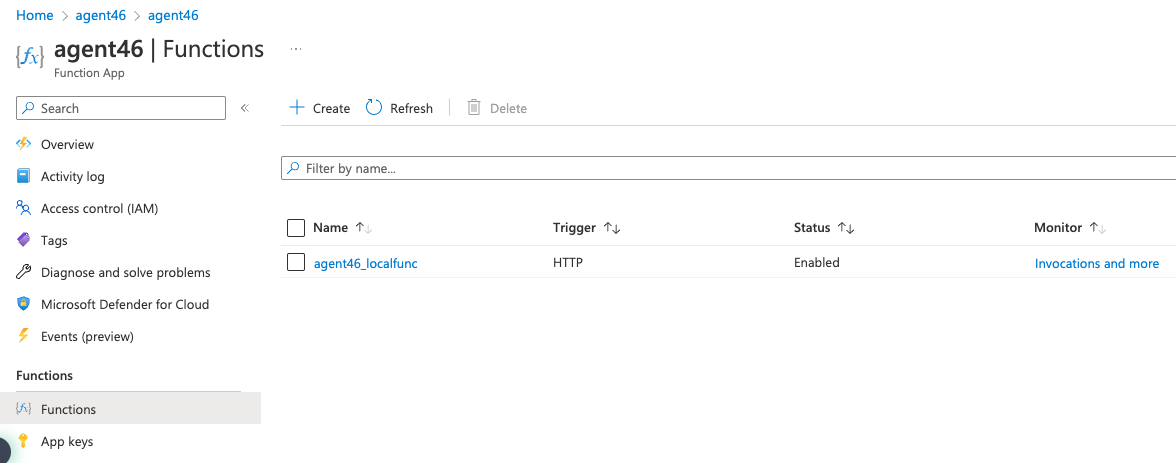Image resolution: width=1176 pixels, height=463 pixels.
Task: Focus the Filter by name field
Action: [728, 168]
